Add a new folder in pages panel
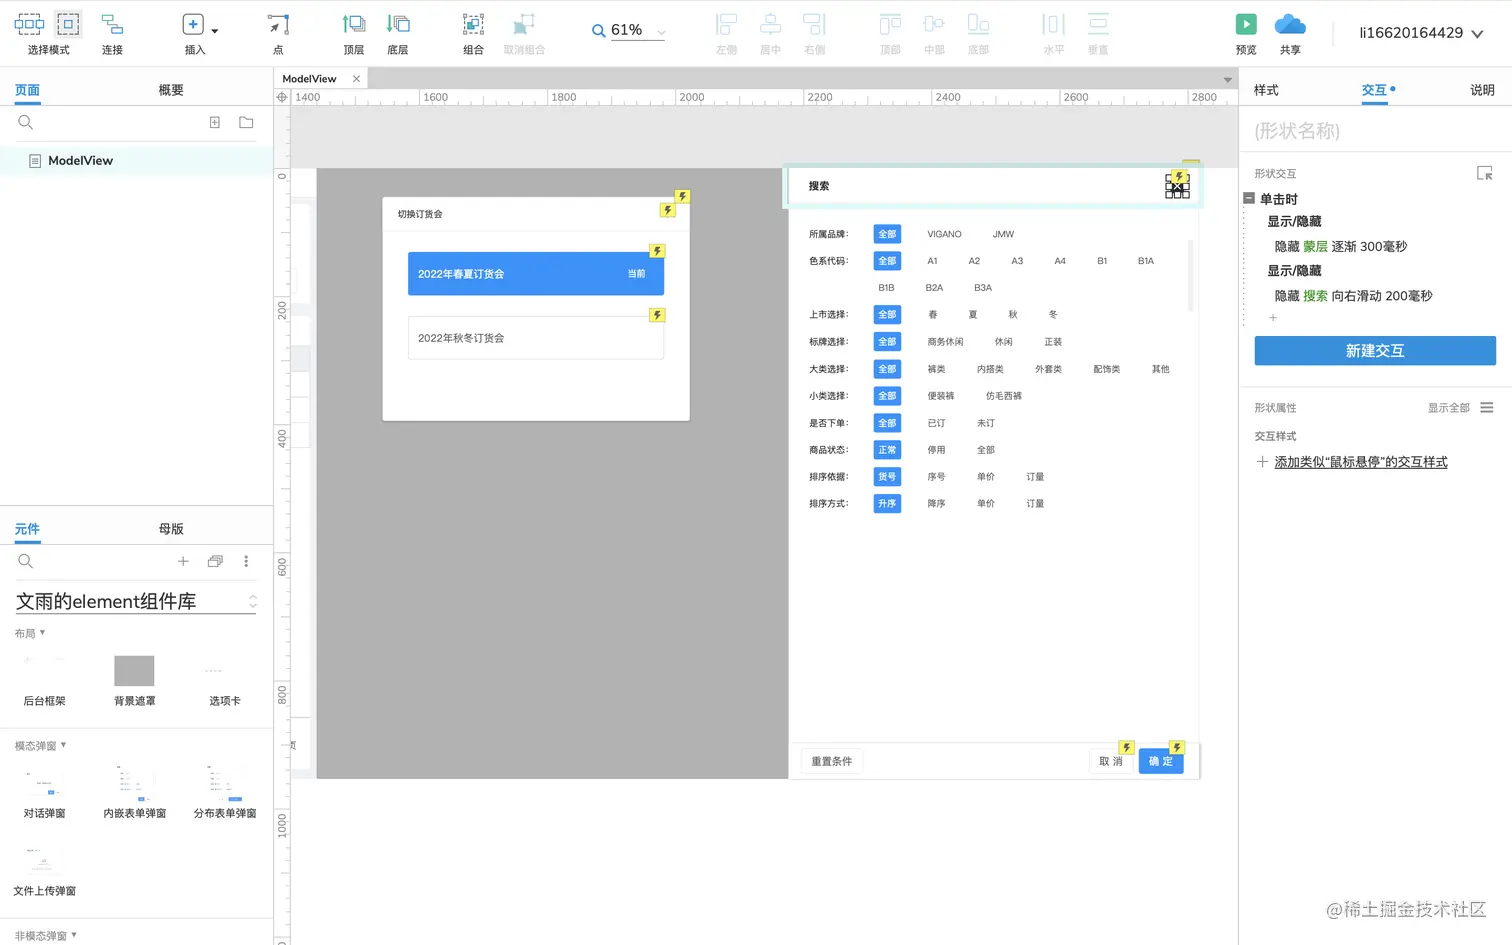 246,122
